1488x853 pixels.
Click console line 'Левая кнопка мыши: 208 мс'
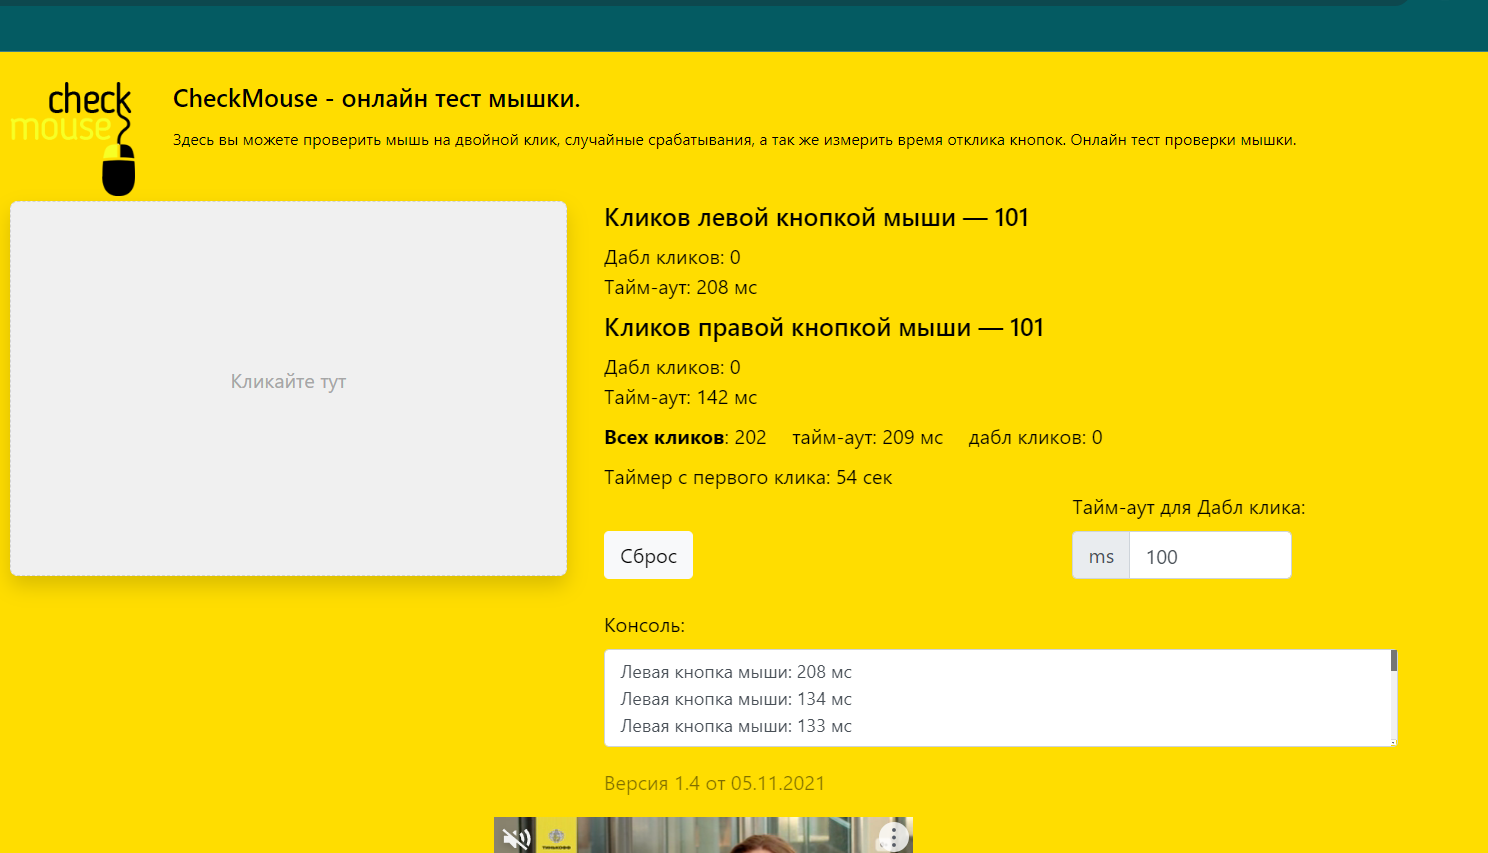click(x=736, y=672)
